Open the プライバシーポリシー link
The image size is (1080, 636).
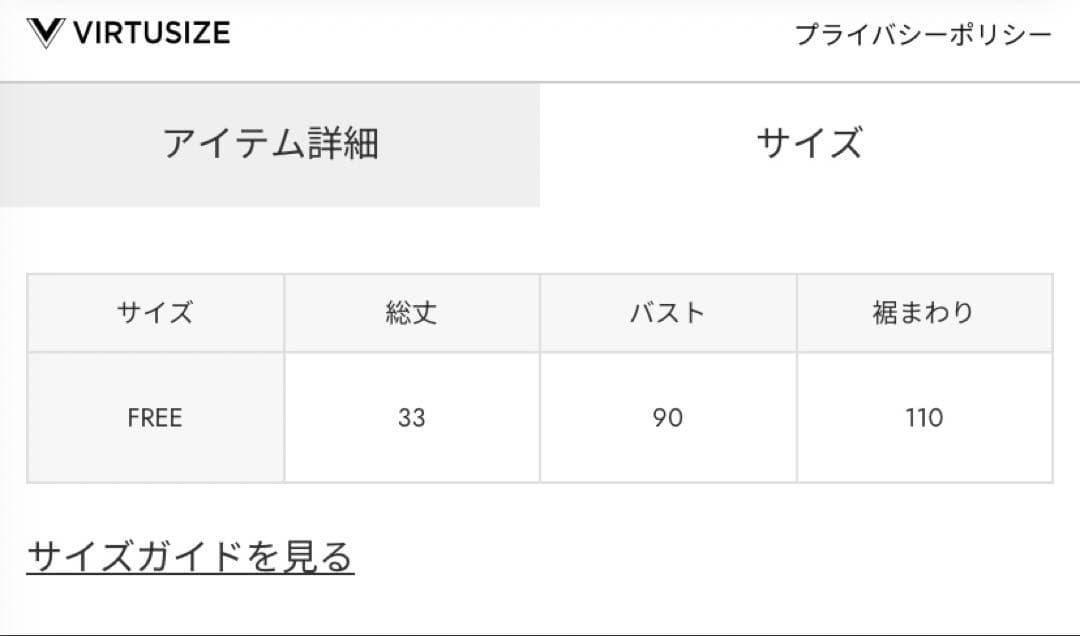point(922,35)
